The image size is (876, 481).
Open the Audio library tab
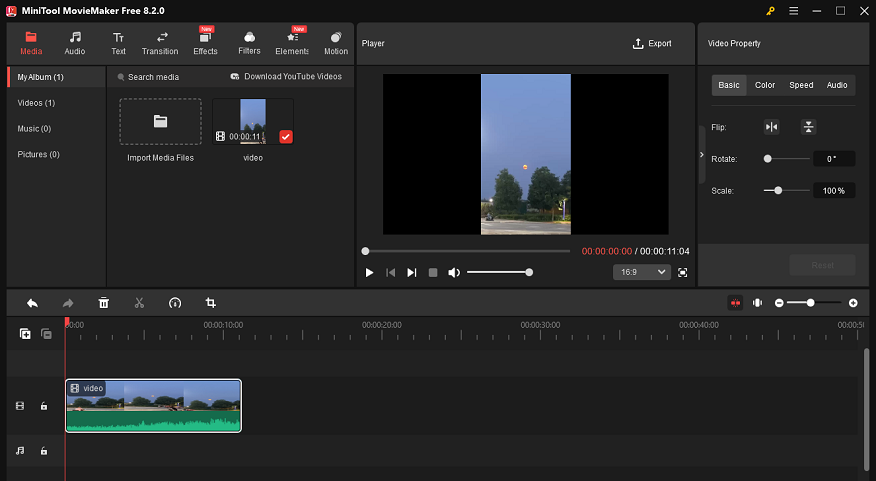[74, 44]
